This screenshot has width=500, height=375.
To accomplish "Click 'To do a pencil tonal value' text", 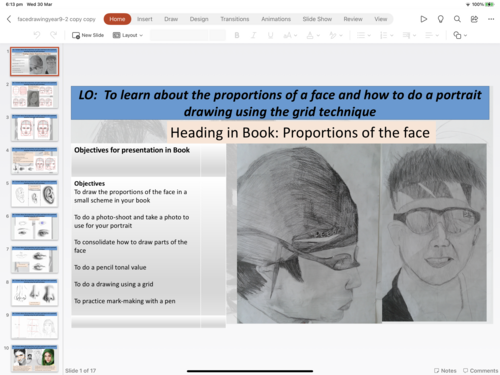I will (110, 267).
